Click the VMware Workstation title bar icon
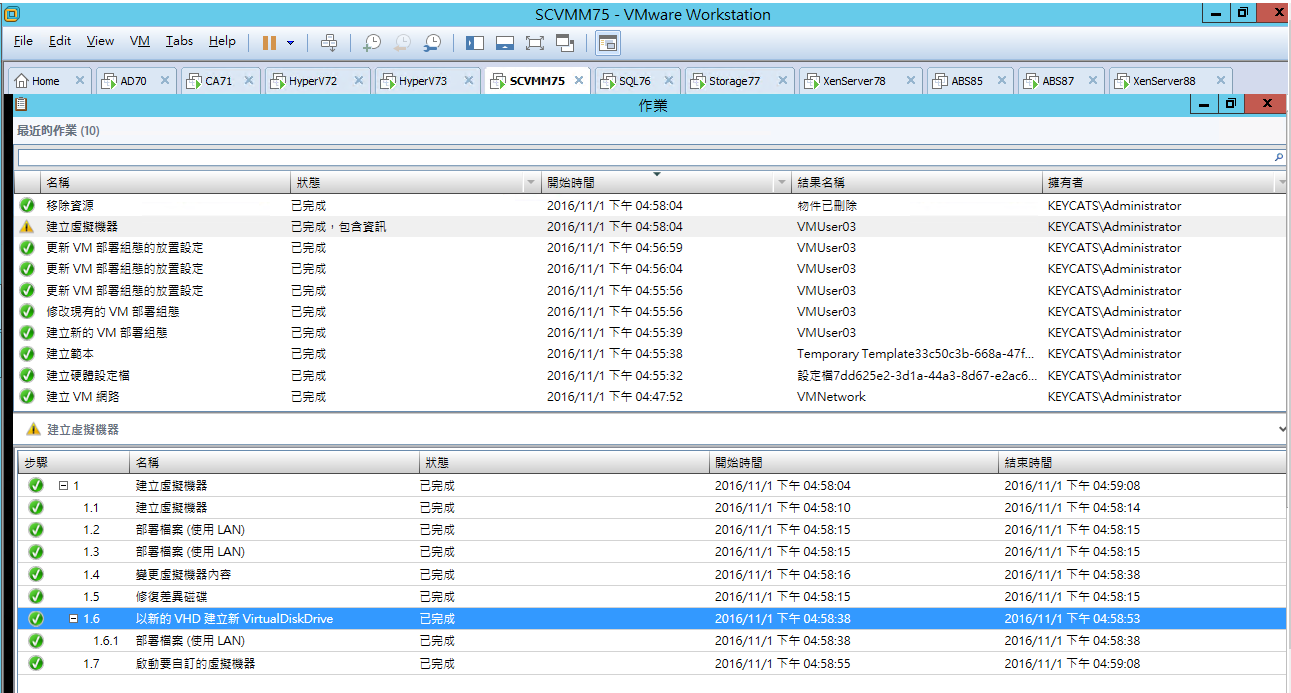This screenshot has width=1291, height=693. [12, 14]
